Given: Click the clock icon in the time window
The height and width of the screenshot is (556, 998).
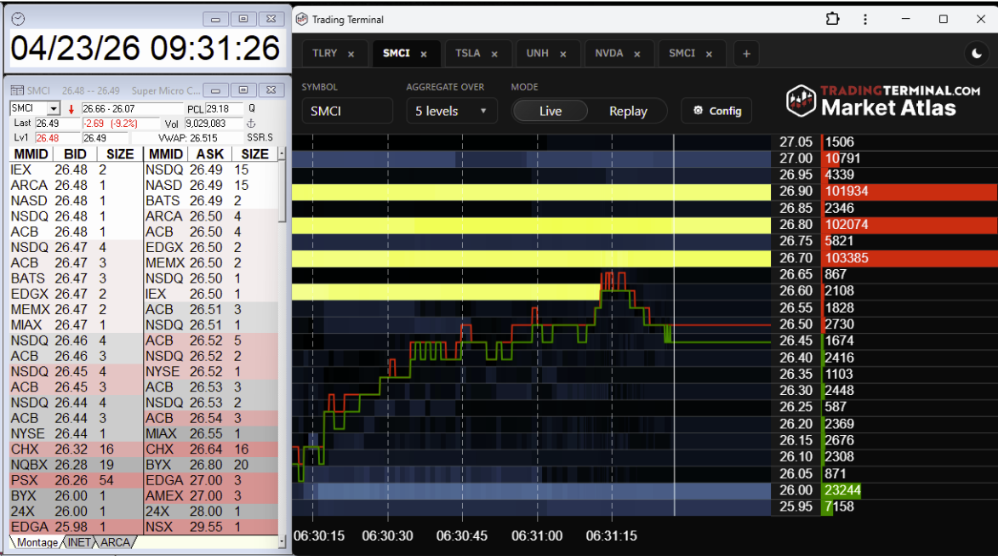Looking at the screenshot, I should tap(17, 19).
